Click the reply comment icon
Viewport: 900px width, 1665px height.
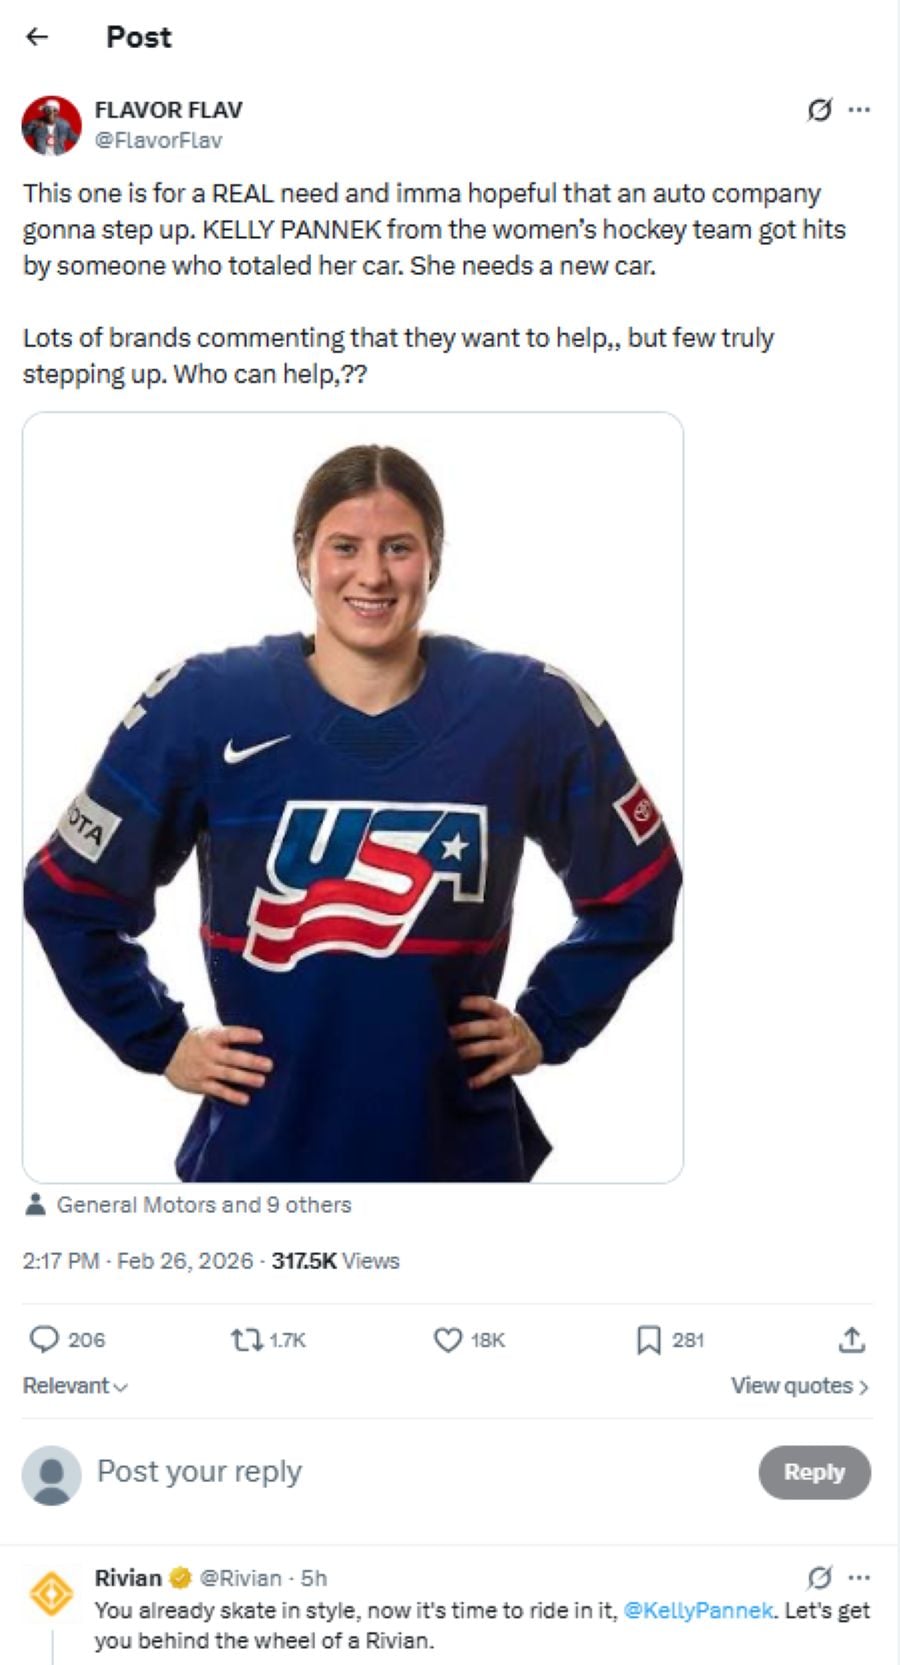point(45,1339)
